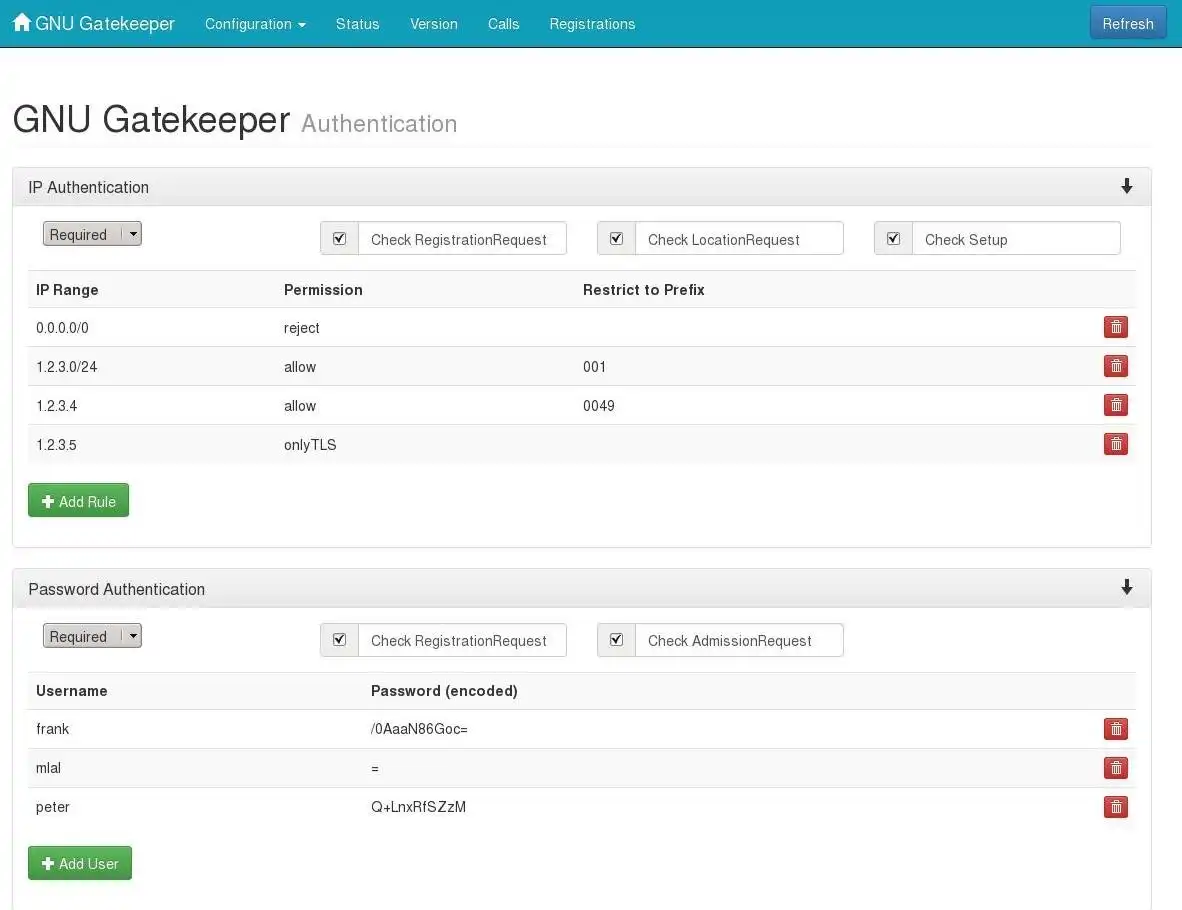The width and height of the screenshot is (1182, 910).
Task: Collapse the Password Authentication panel arrow
Action: click(1126, 587)
